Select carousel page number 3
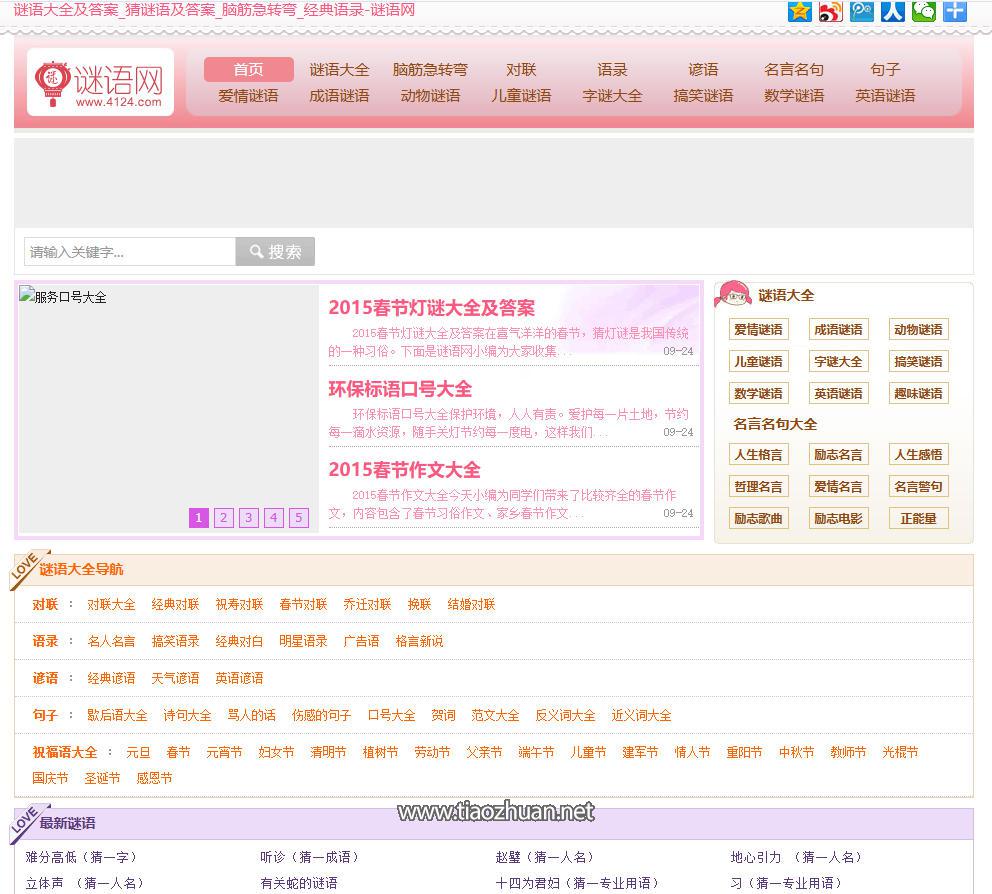 coord(248,518)
